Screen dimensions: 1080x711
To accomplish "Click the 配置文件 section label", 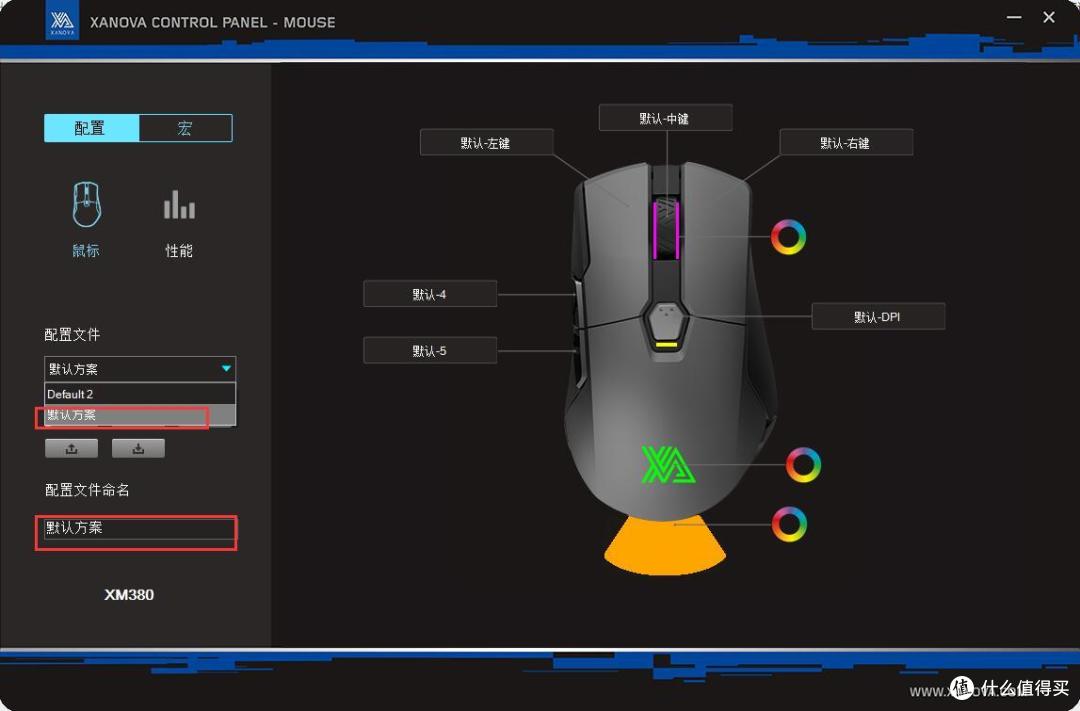I will tap(72, 335).
